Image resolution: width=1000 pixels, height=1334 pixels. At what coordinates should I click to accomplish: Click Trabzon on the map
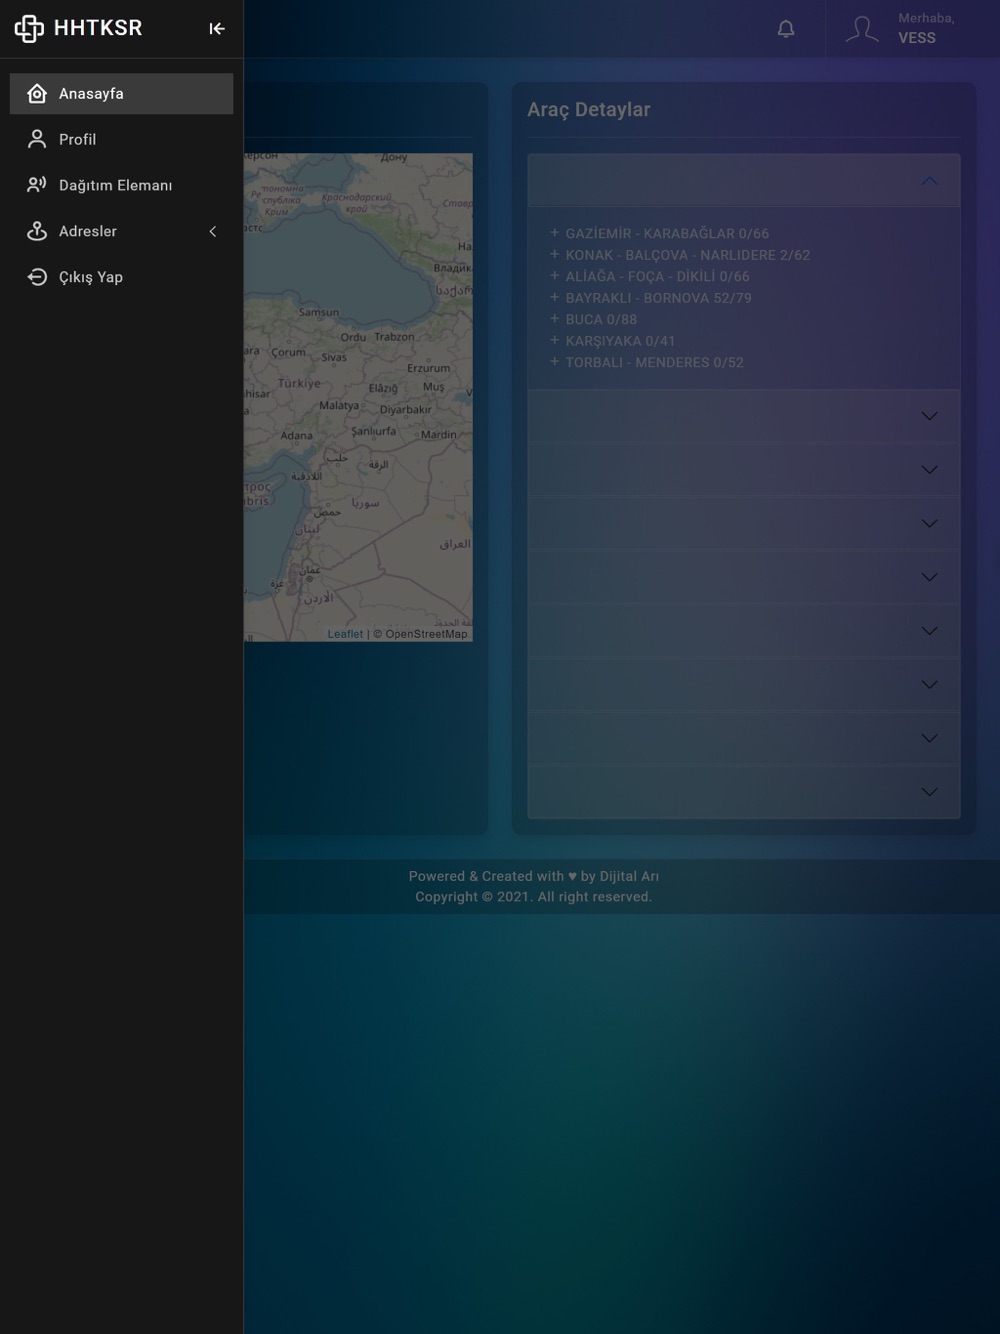pos(394,337)
